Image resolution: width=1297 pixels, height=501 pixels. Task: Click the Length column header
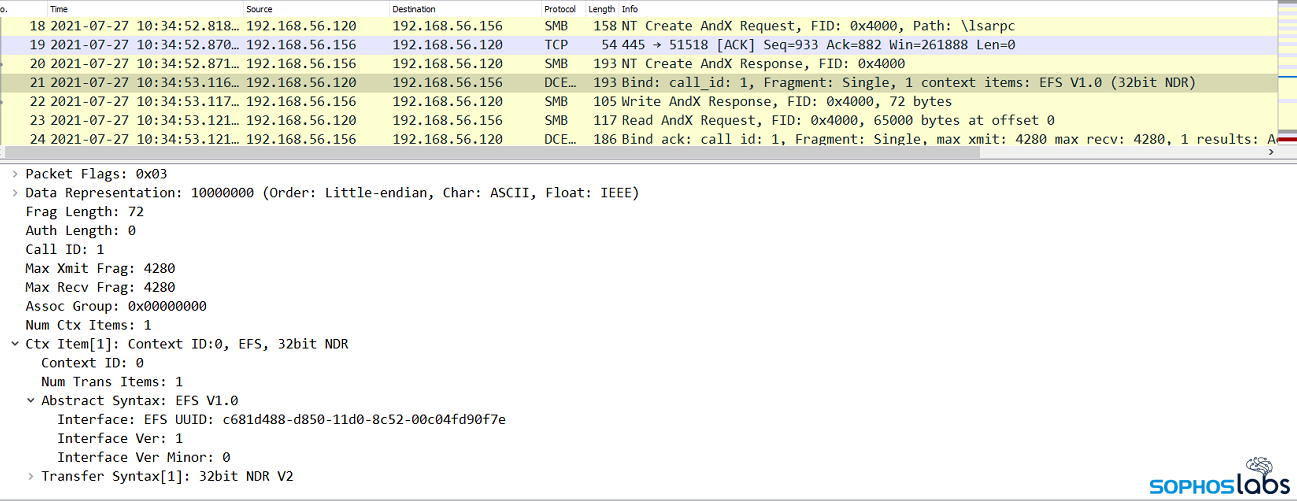[601, 8]
